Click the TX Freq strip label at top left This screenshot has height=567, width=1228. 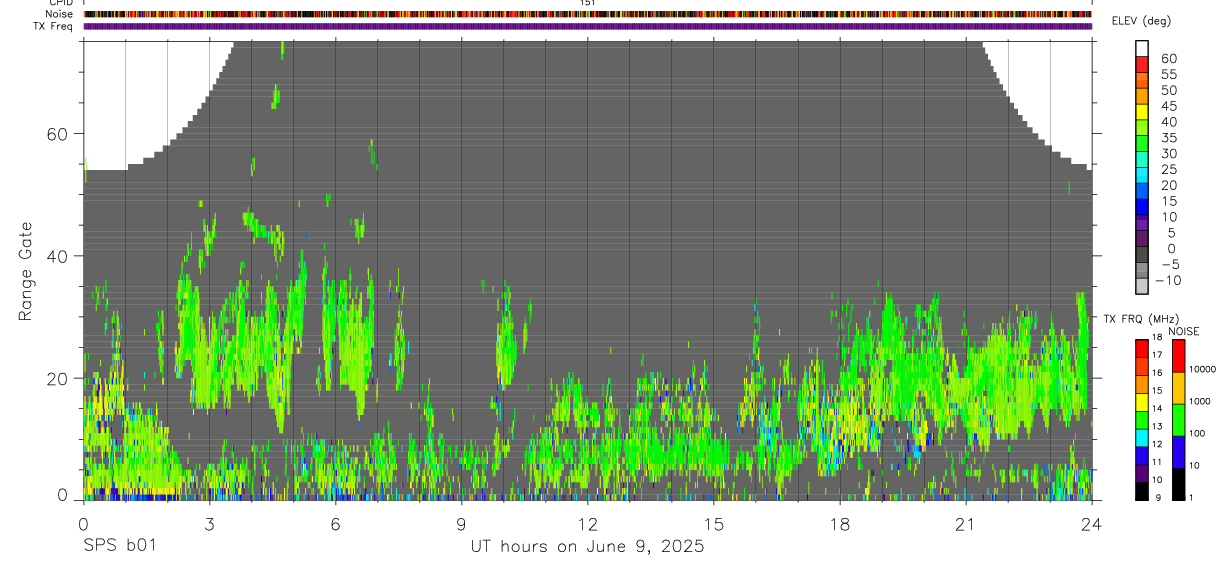pyautogui.click(x=53, y=26)
